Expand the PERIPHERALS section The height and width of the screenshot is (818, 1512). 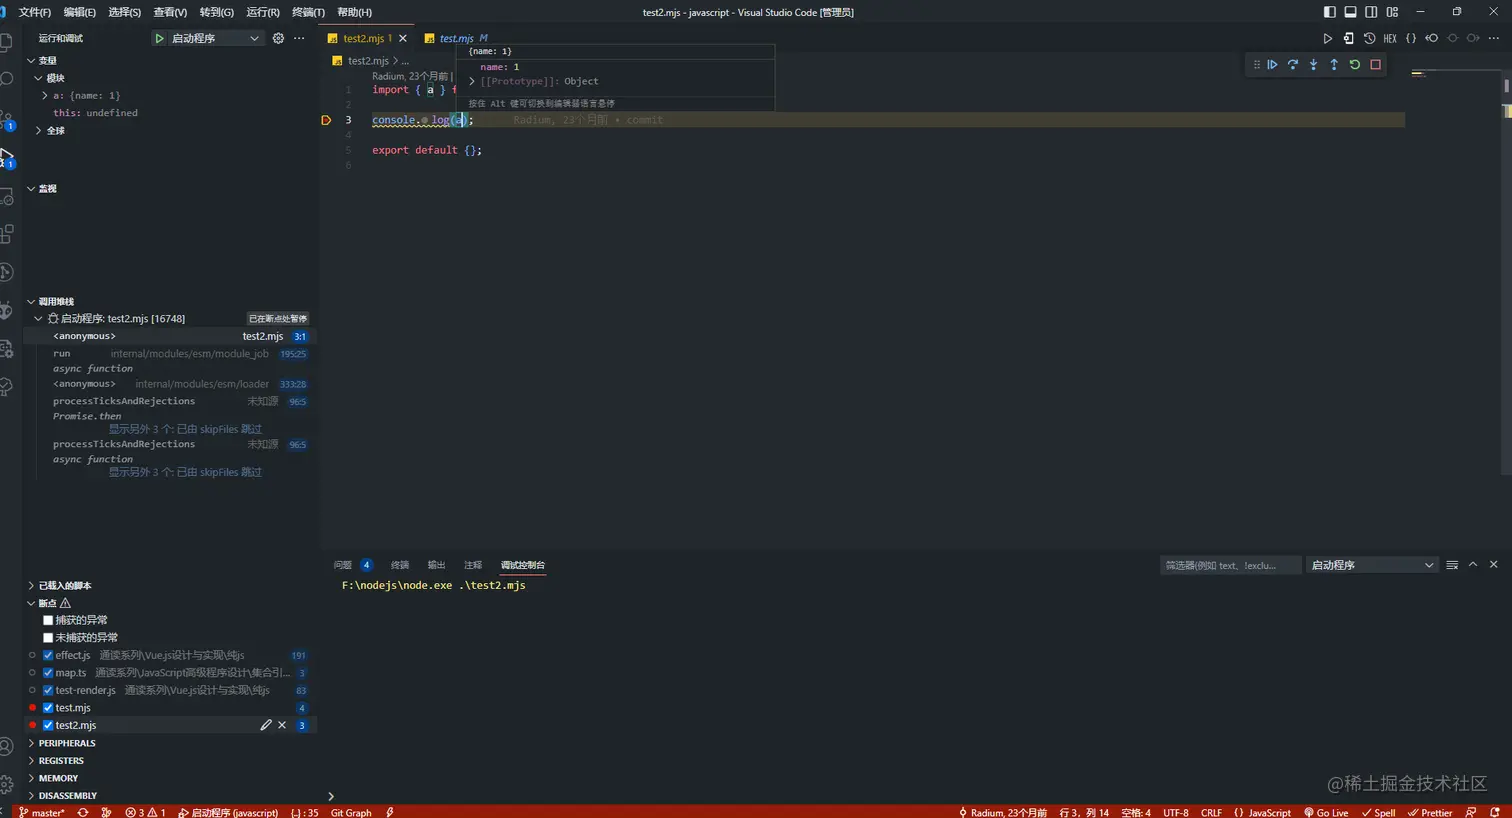(31, 743)
